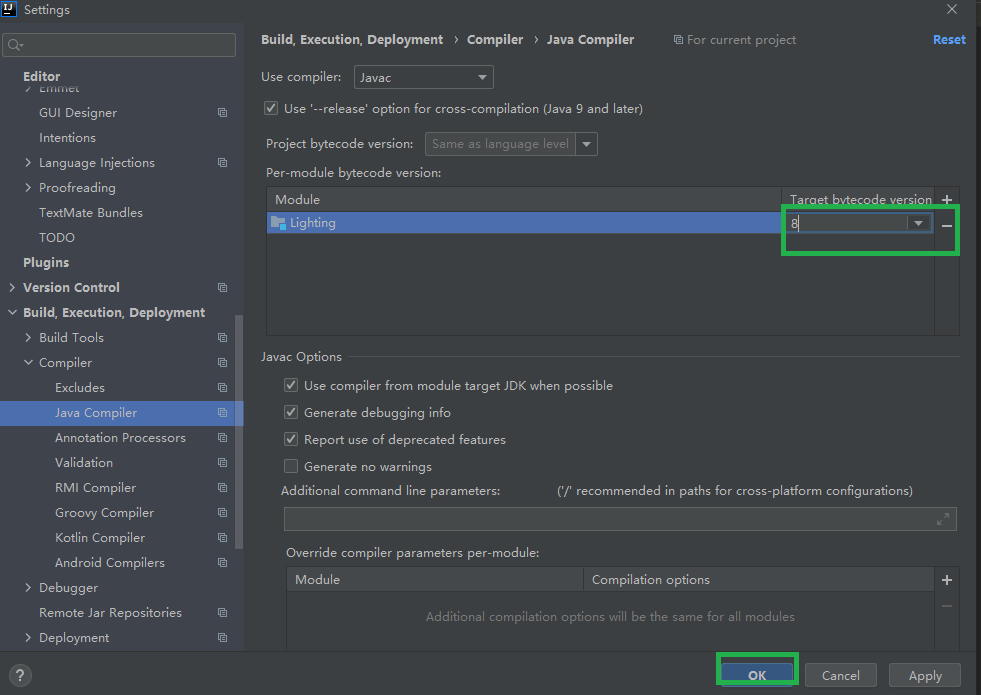
Task: Open the Annotation Processors settings page
Action: point(120,438)
